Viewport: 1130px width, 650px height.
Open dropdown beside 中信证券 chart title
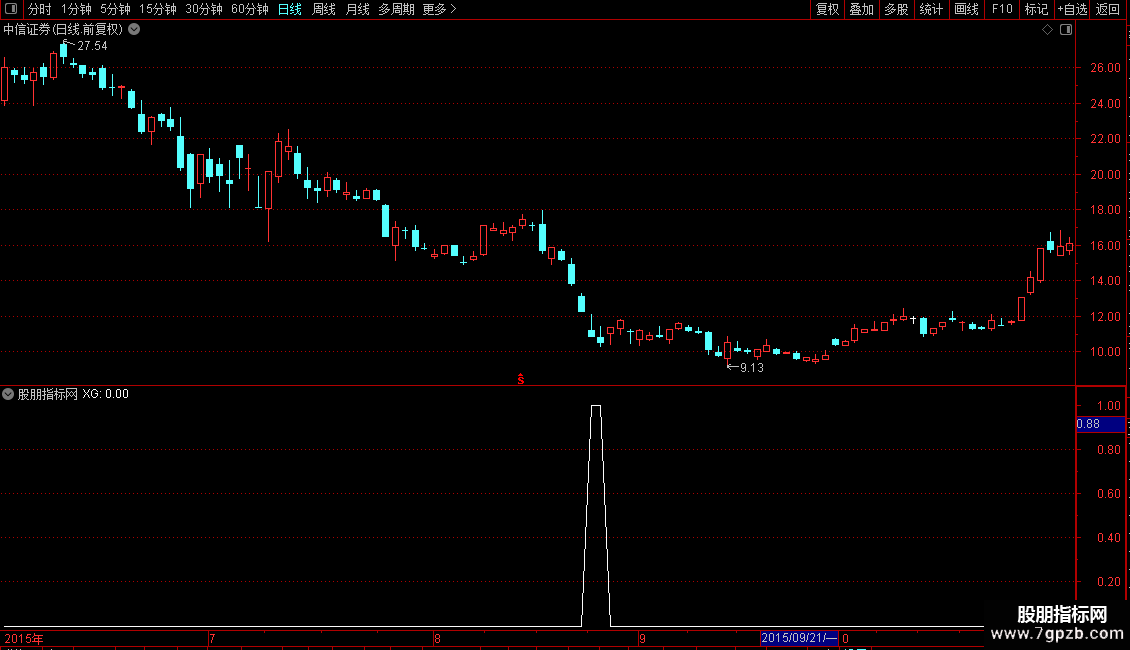(134, 30)
